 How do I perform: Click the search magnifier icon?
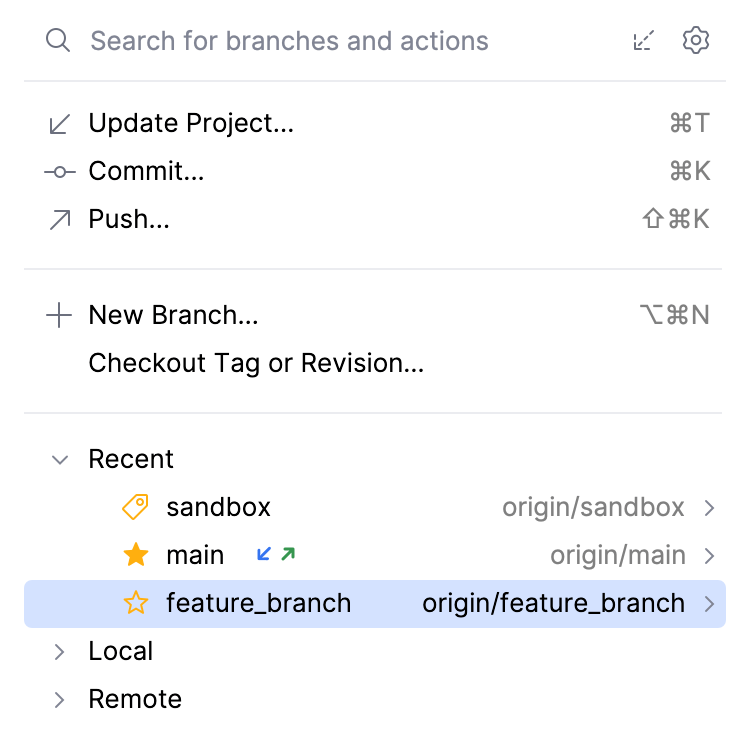58,41
